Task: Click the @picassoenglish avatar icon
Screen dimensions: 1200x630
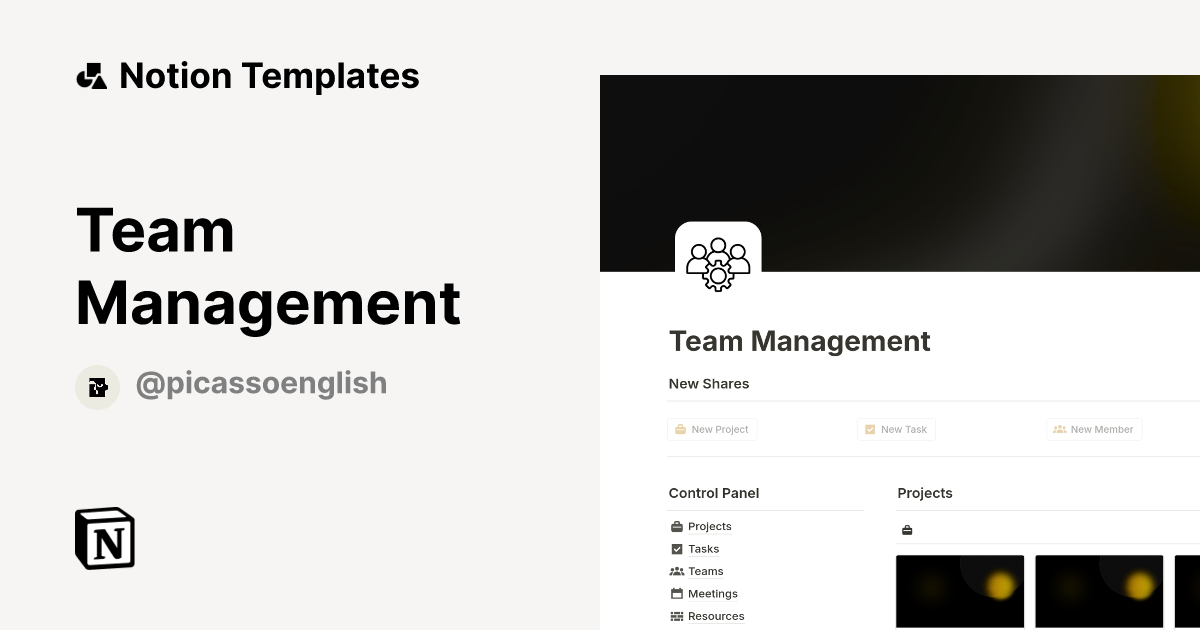Action: click(x=97, y=386)
